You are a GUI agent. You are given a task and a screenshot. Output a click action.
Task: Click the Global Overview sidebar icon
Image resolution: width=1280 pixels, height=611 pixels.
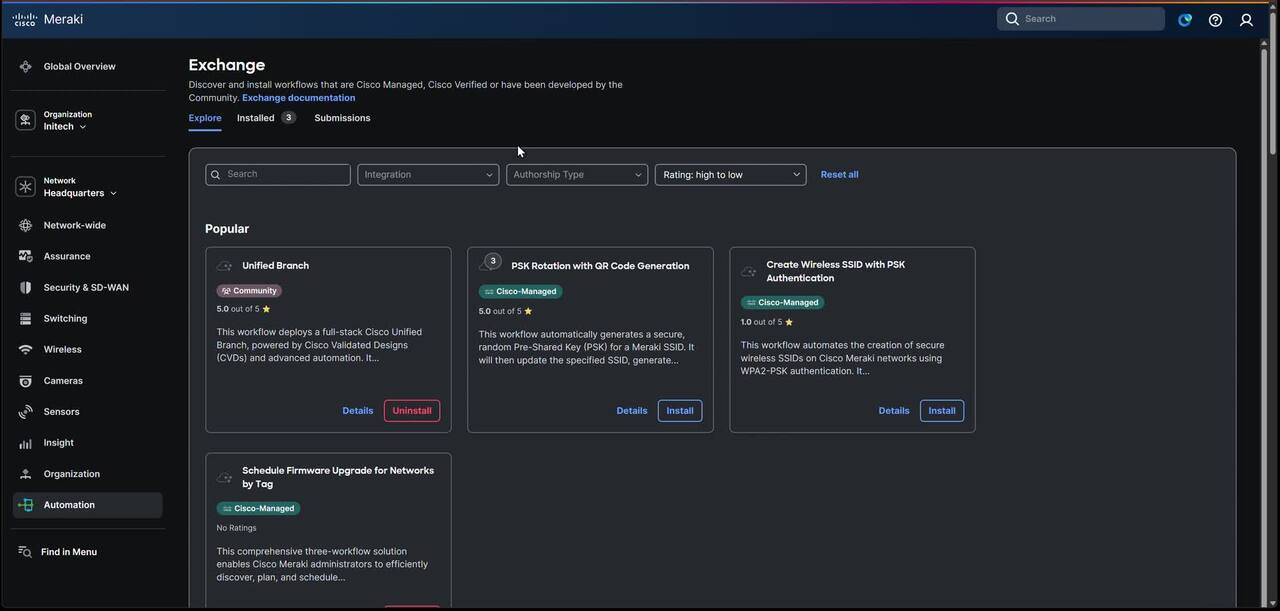point(25,67)
